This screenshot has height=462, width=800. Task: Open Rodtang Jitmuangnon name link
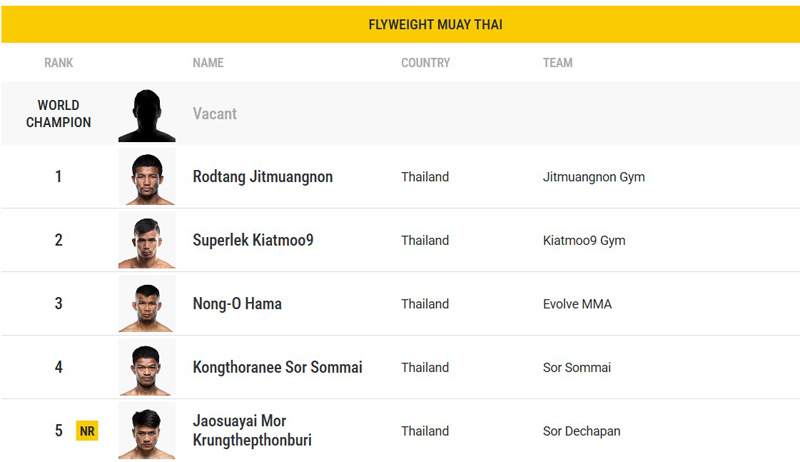coord(263,177)
